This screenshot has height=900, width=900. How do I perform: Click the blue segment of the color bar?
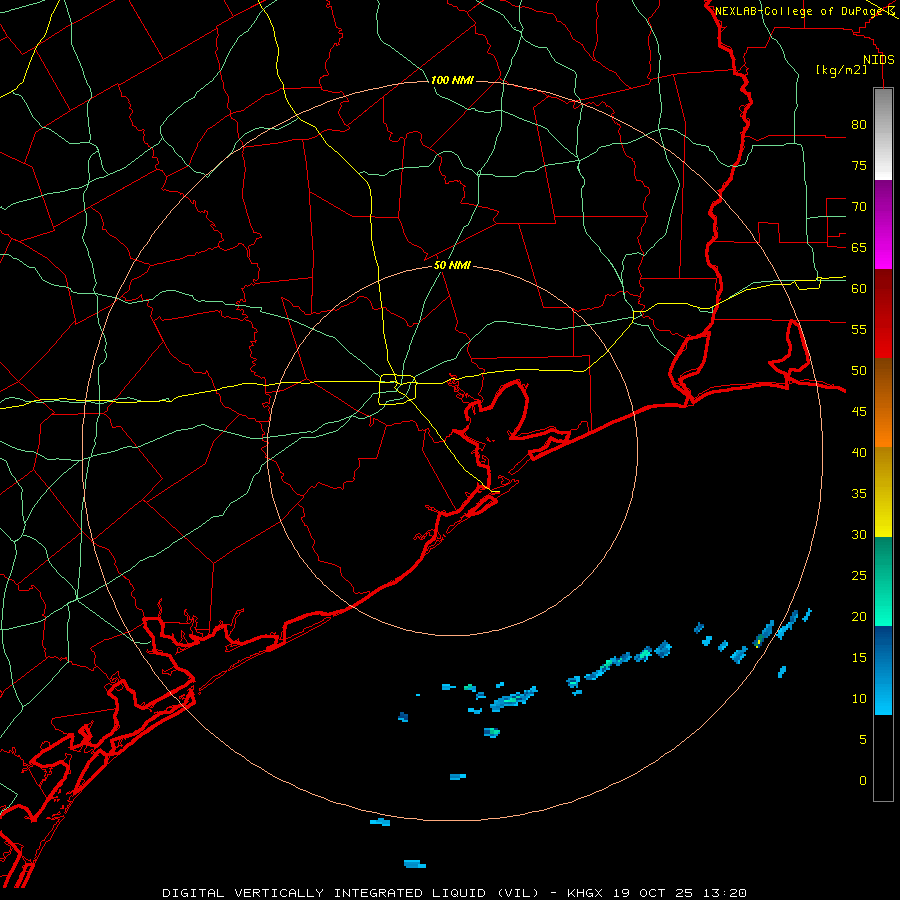(x=883, y=670)
